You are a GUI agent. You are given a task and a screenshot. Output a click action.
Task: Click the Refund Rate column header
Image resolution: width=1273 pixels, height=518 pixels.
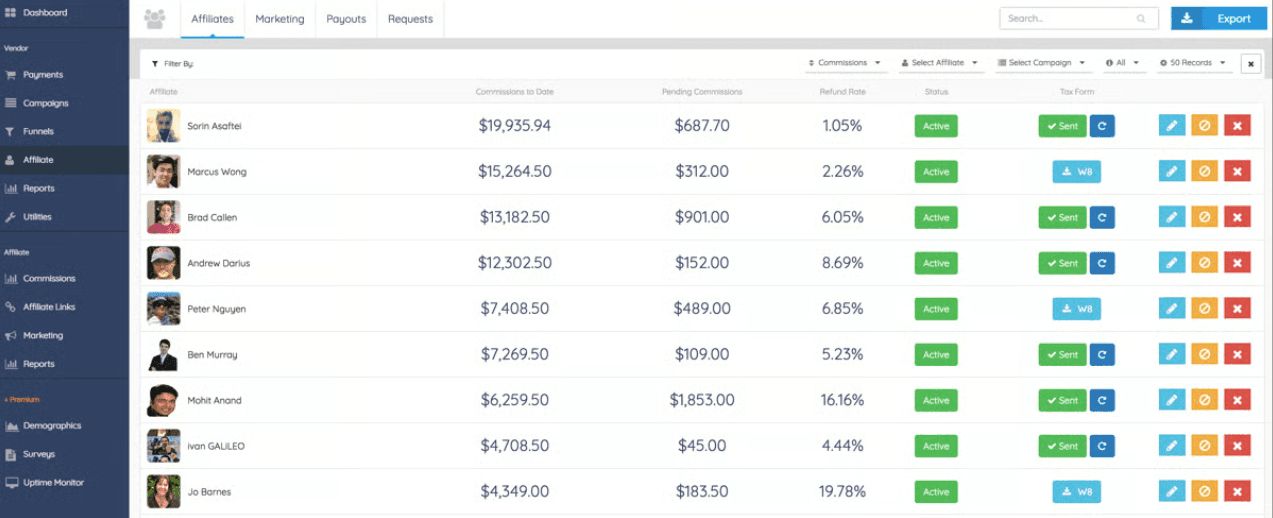tap(842, 92)
